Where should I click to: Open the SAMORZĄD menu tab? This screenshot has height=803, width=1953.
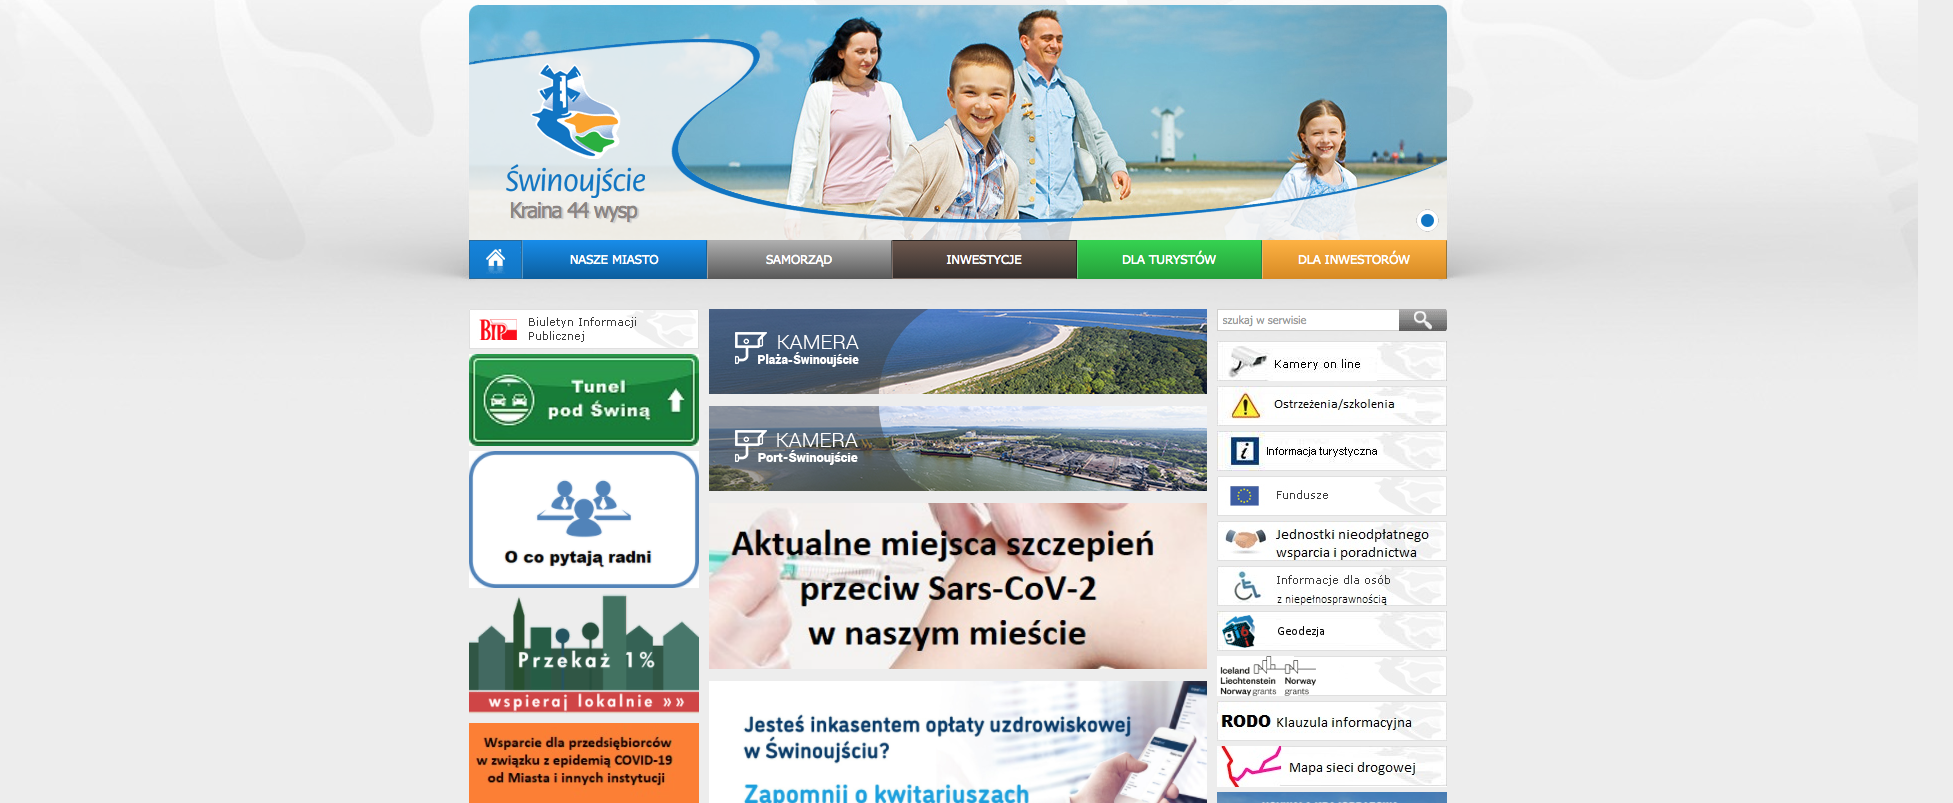(x=798, y=260)
